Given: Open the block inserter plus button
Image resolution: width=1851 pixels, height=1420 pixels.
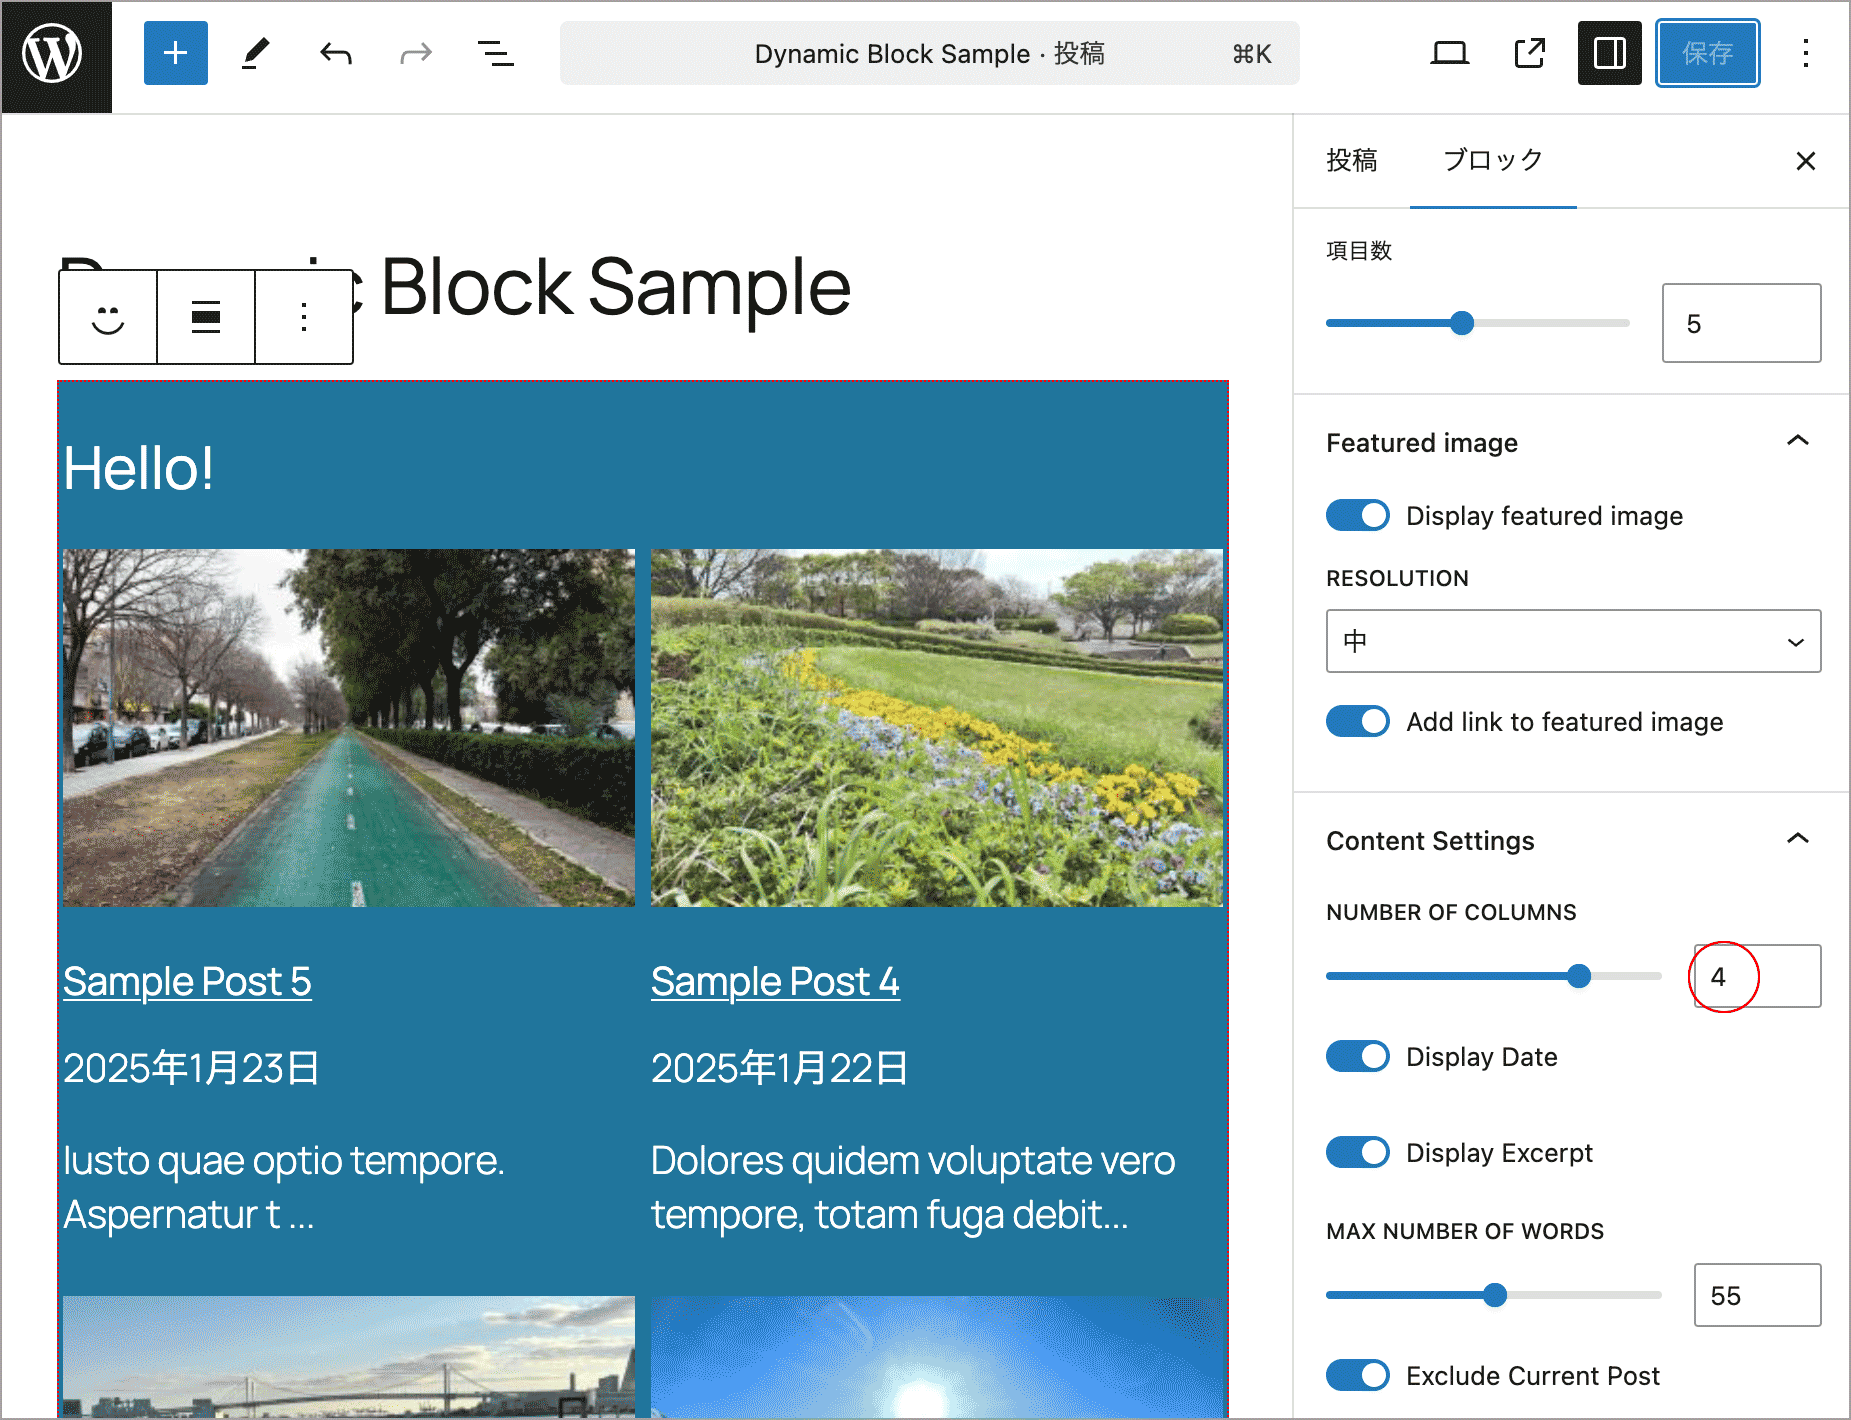Looking at the screenshot, I should [176, 53].
